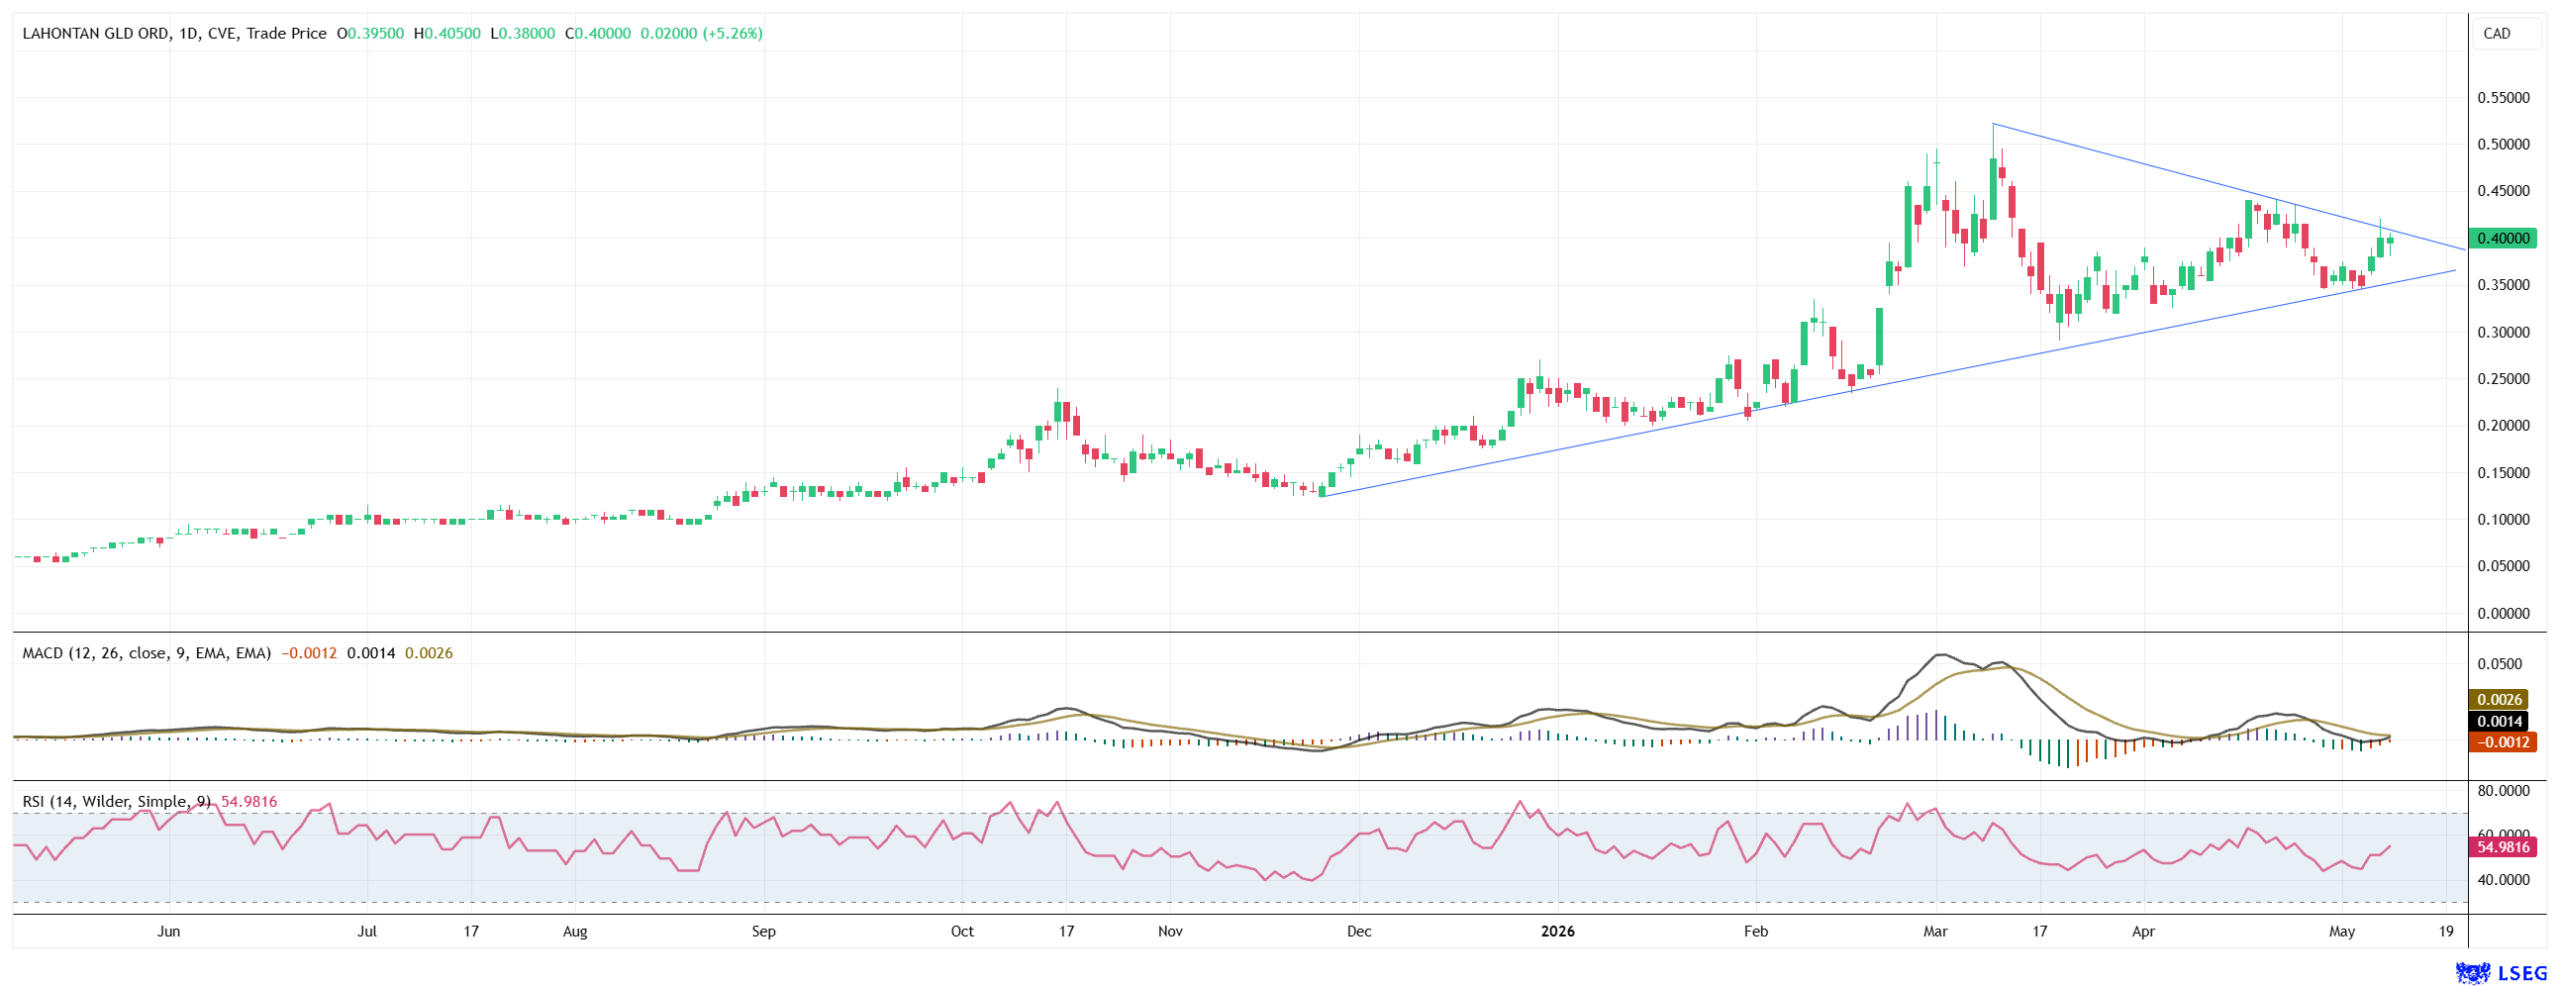2560x986 pixels.
Task: Click the 40.0000 RSI axis label
Action: click(x=2503, y=880)
